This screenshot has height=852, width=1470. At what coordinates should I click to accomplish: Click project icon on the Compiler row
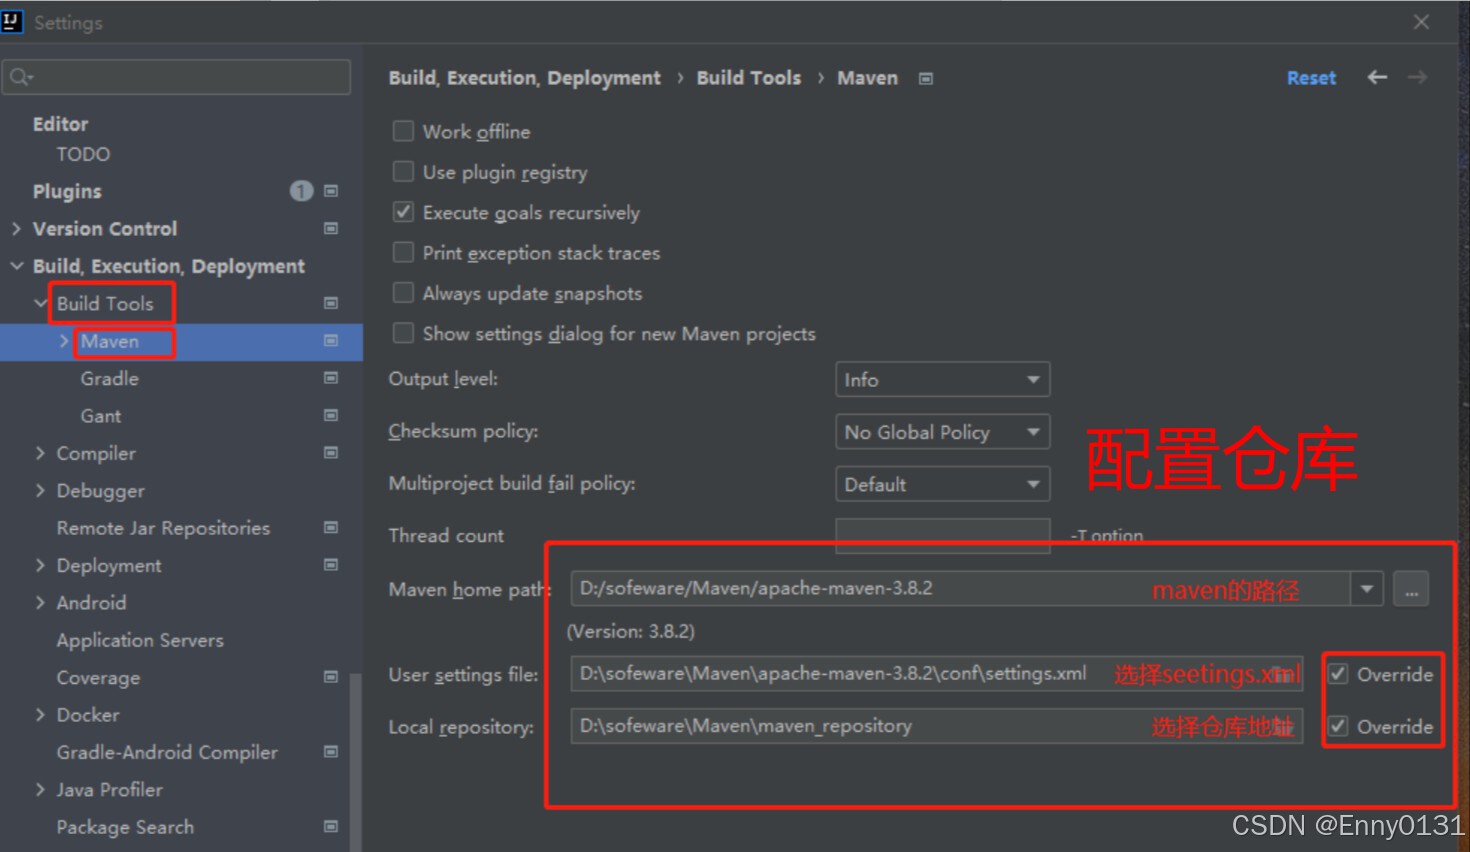click(x=331, y=453)
